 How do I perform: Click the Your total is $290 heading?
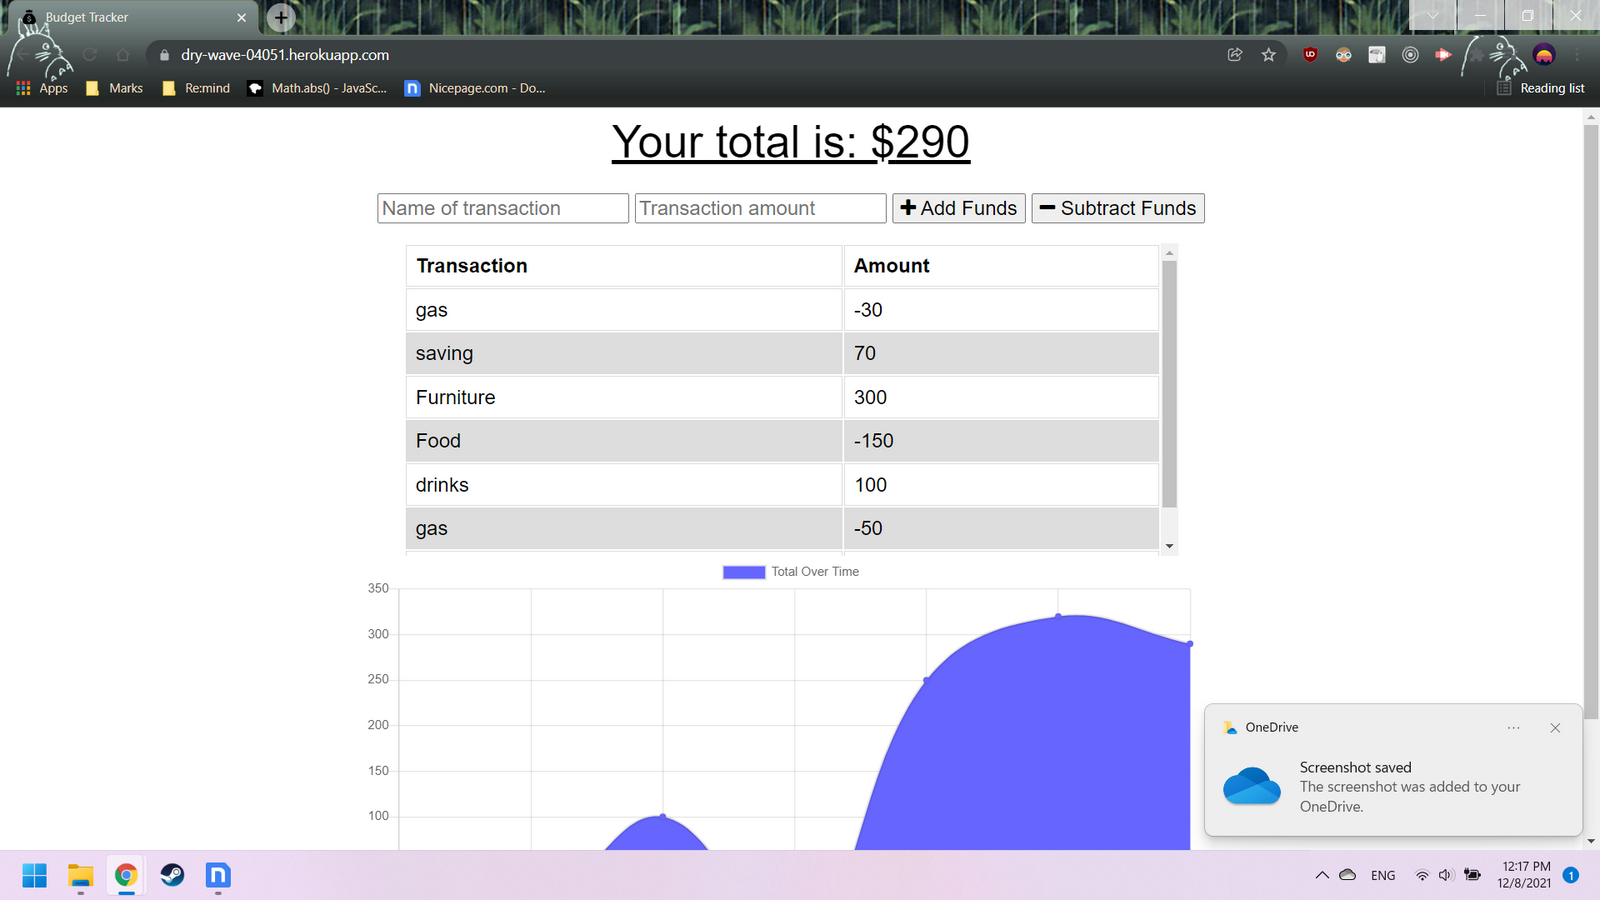[791, 142]
